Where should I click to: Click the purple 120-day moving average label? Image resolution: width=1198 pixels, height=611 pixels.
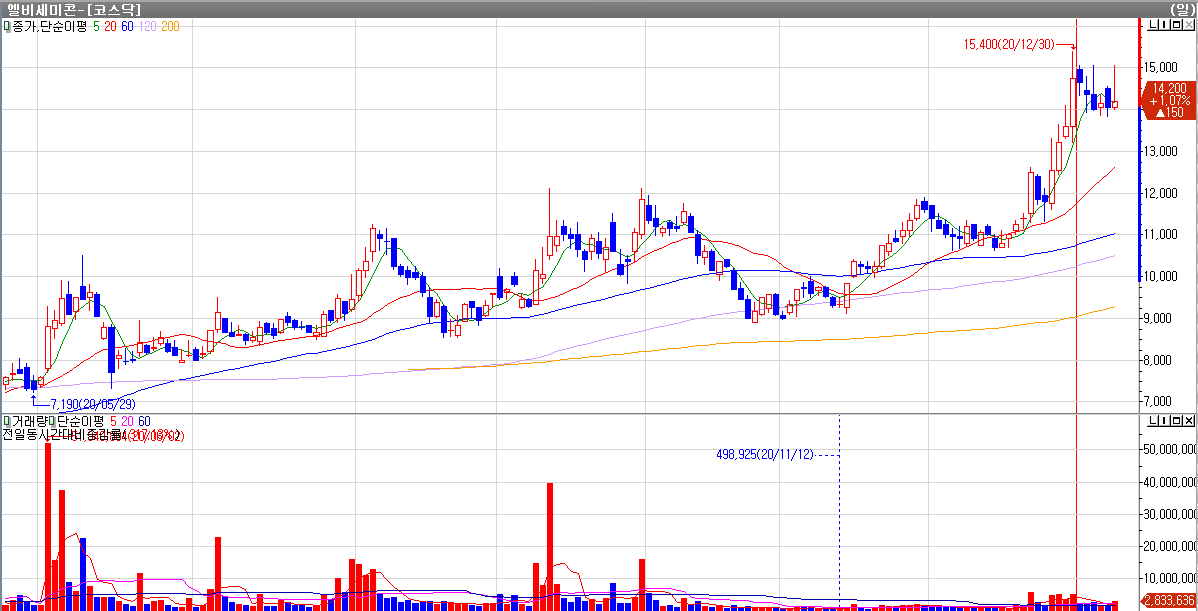147,26
